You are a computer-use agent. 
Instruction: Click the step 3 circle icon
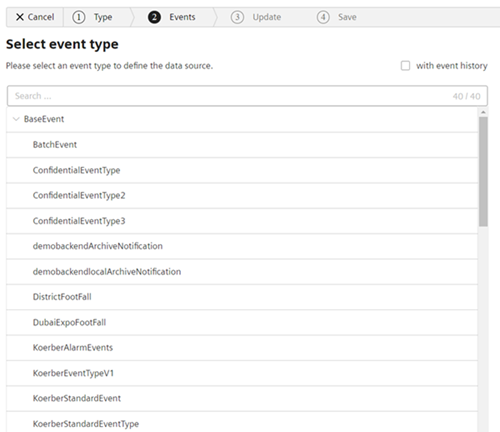pos(237,17)
